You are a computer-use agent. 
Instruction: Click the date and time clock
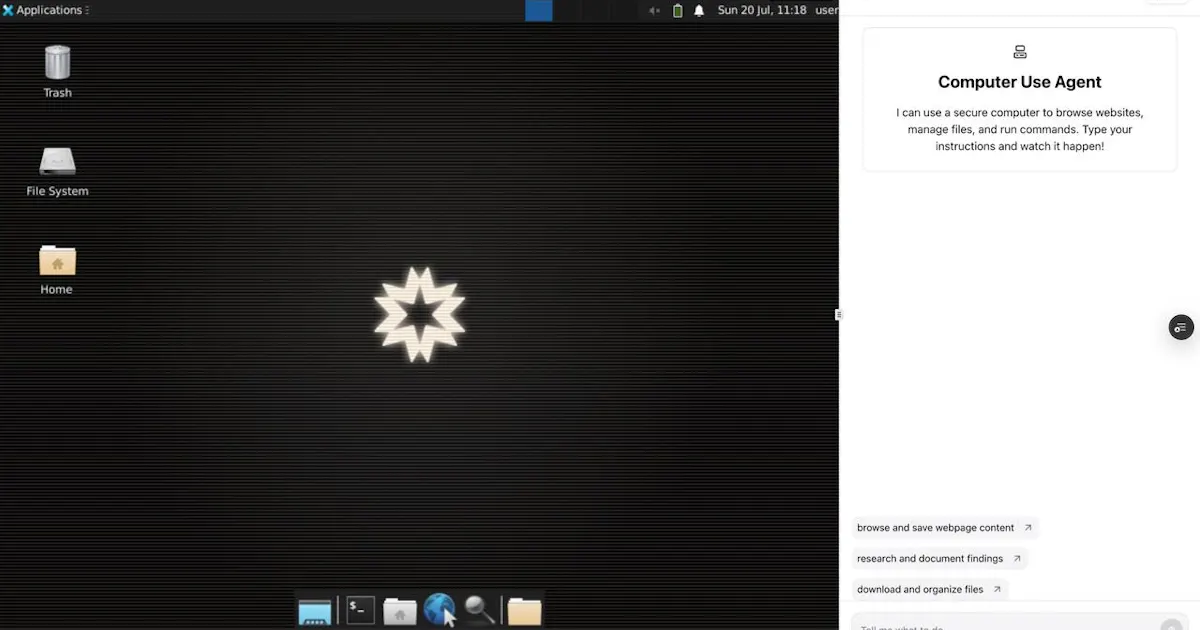[762, 10]
